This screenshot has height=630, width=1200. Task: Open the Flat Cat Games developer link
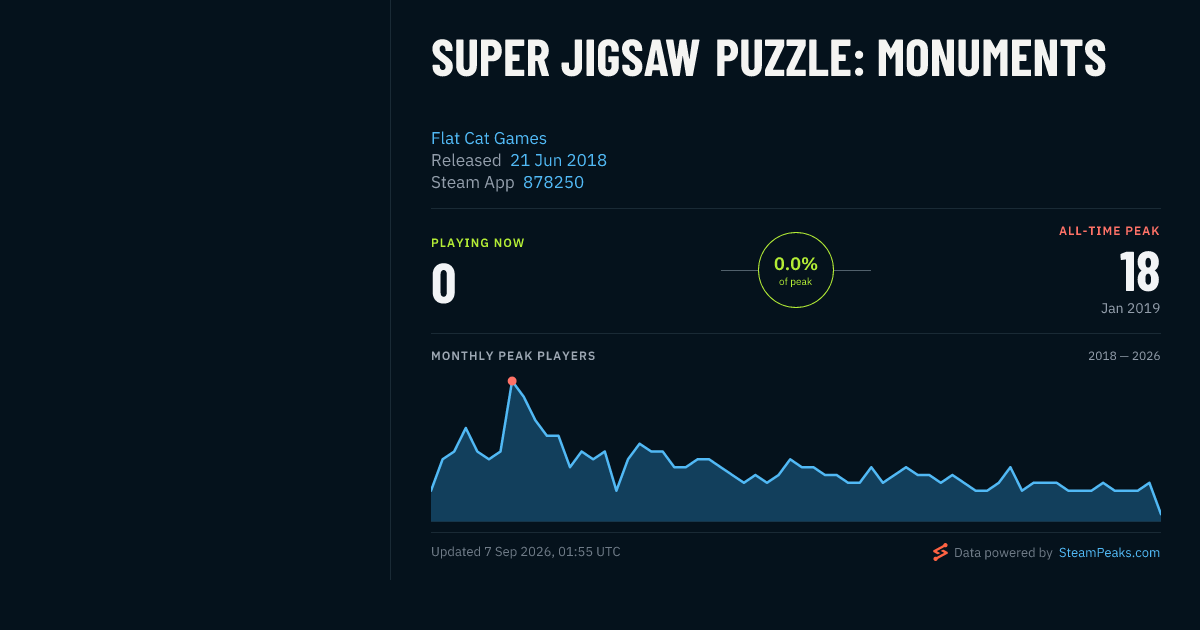tap(489, 138)
